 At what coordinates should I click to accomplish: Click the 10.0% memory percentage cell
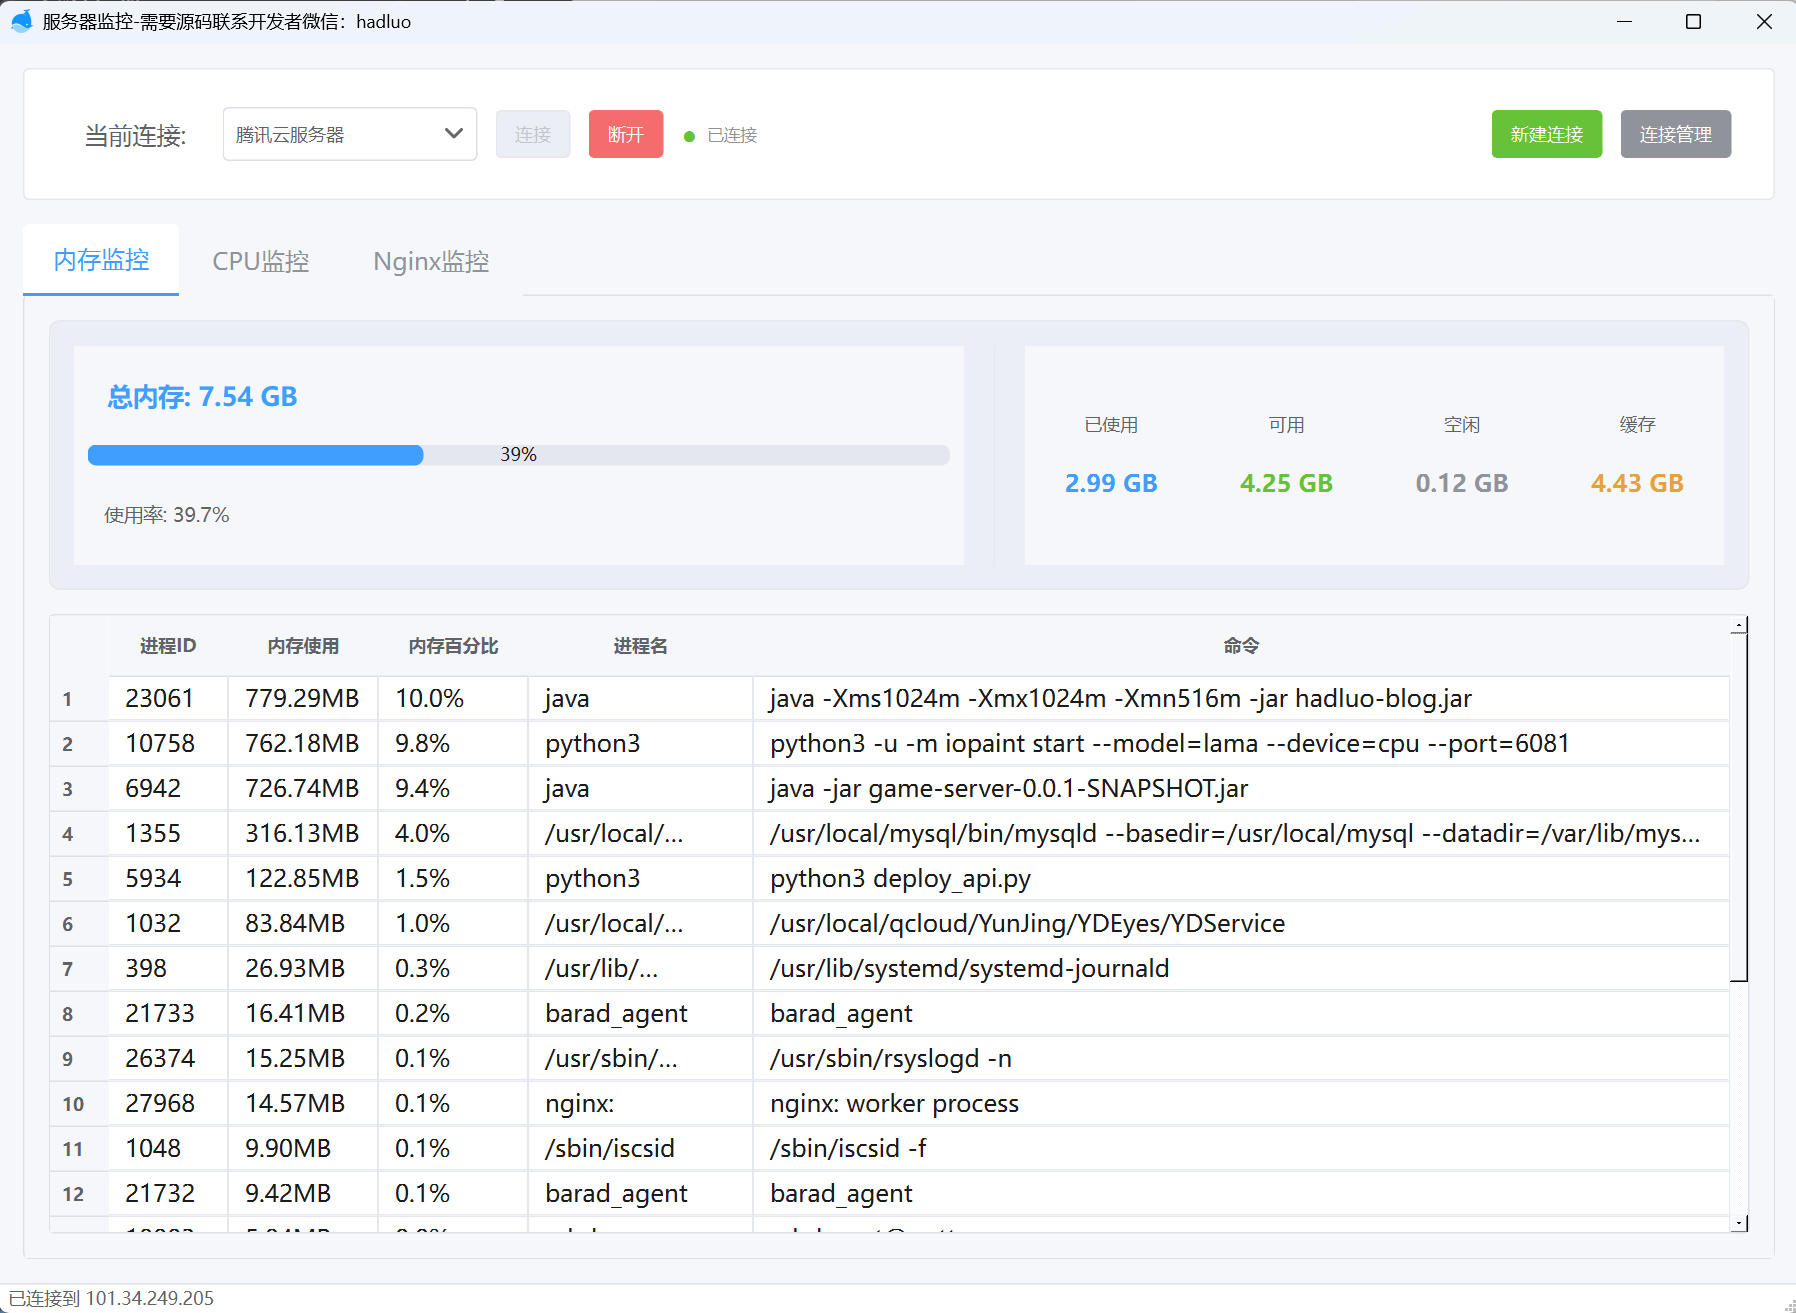453,698
